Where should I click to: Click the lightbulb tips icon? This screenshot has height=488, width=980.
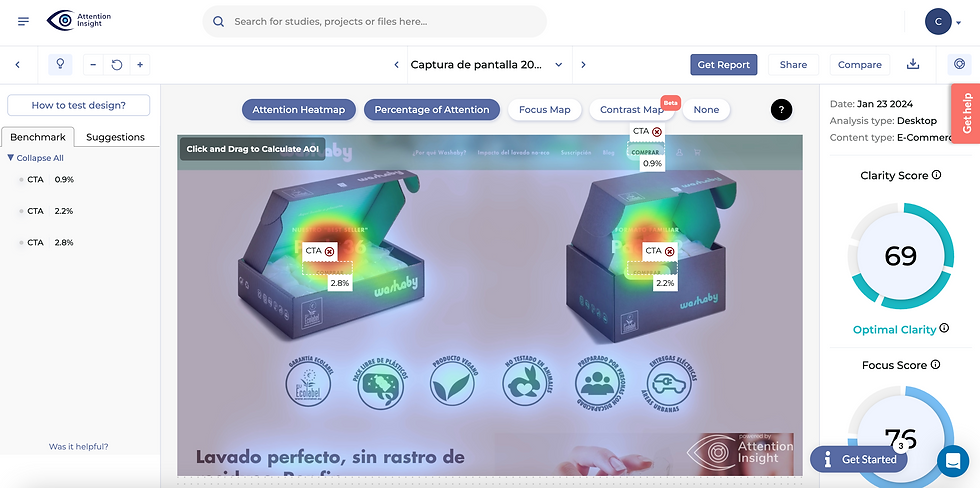point(60,64)
